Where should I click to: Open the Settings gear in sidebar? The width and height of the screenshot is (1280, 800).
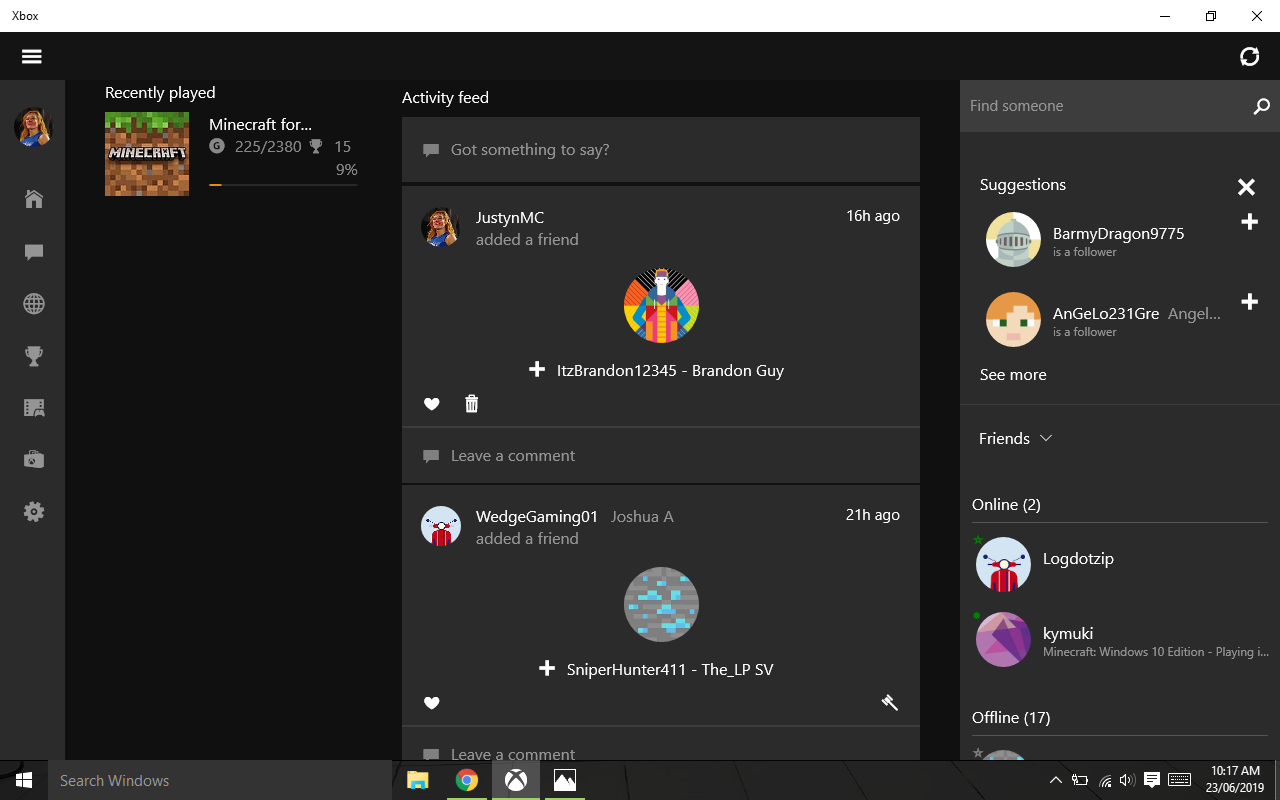34,512
